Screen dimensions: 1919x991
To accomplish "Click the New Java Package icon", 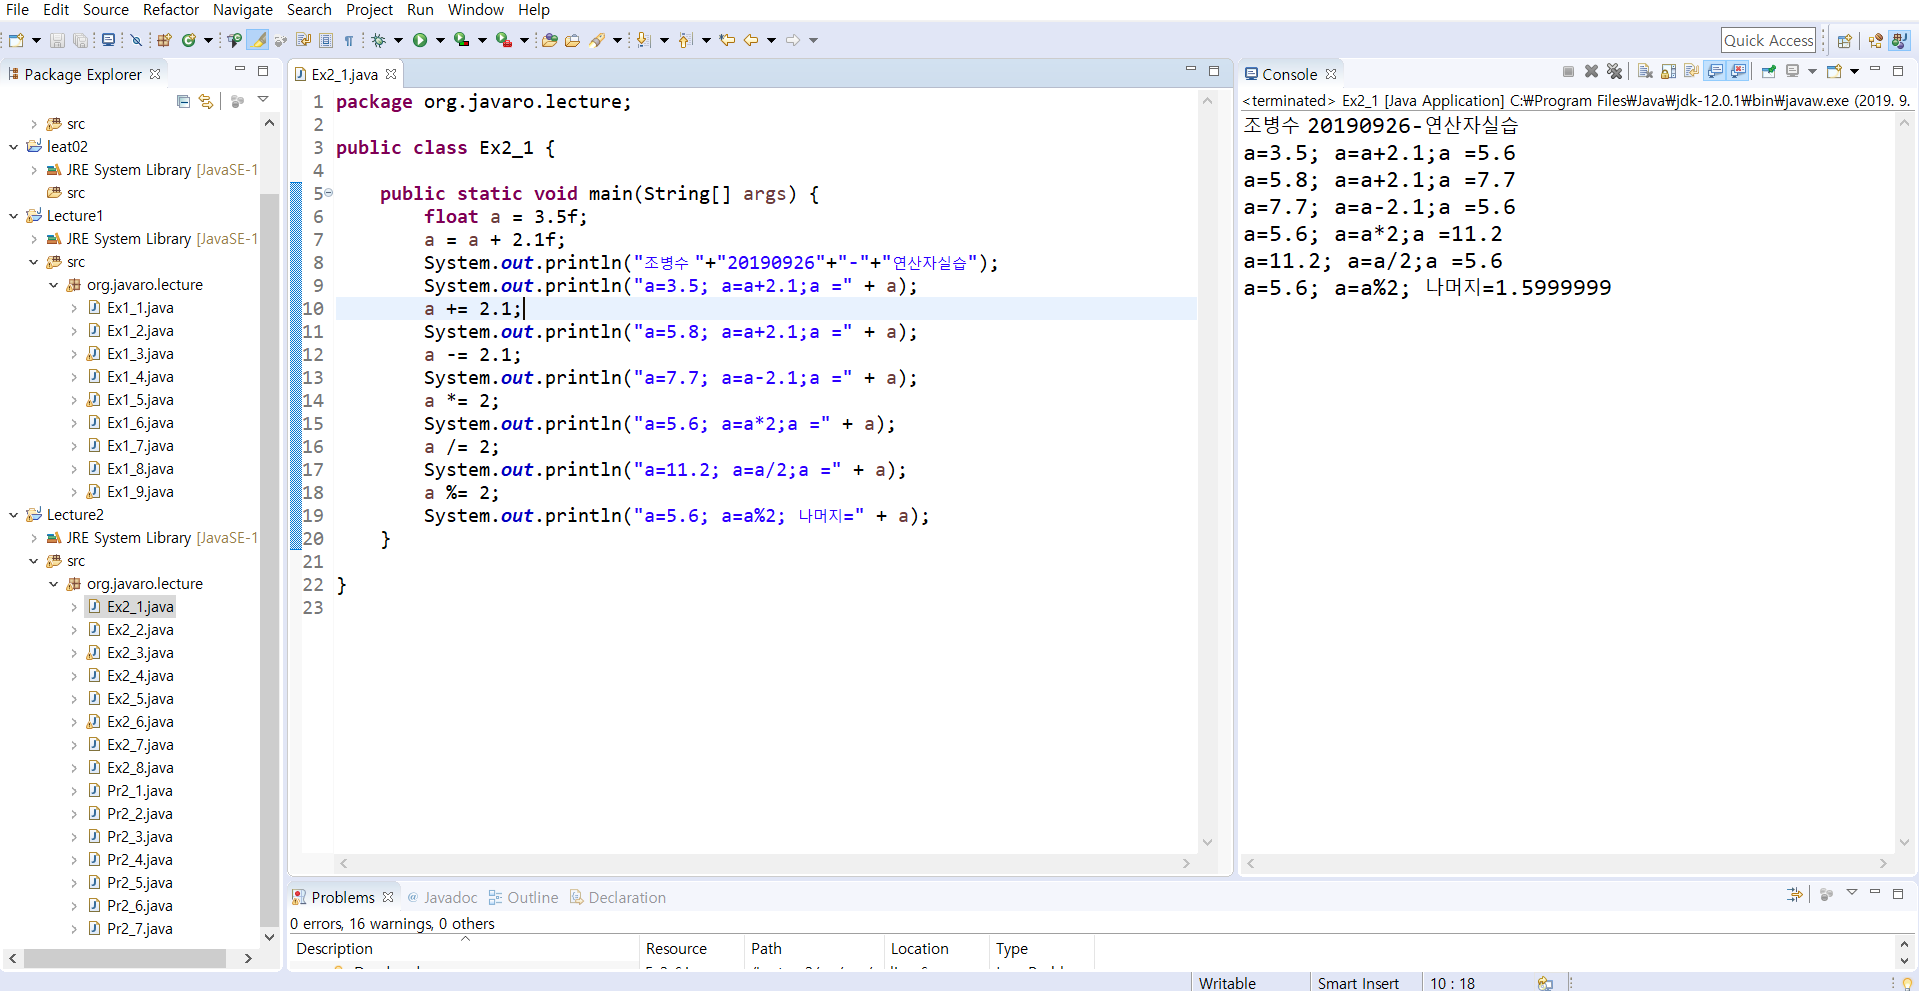I will tap(164, 40).
